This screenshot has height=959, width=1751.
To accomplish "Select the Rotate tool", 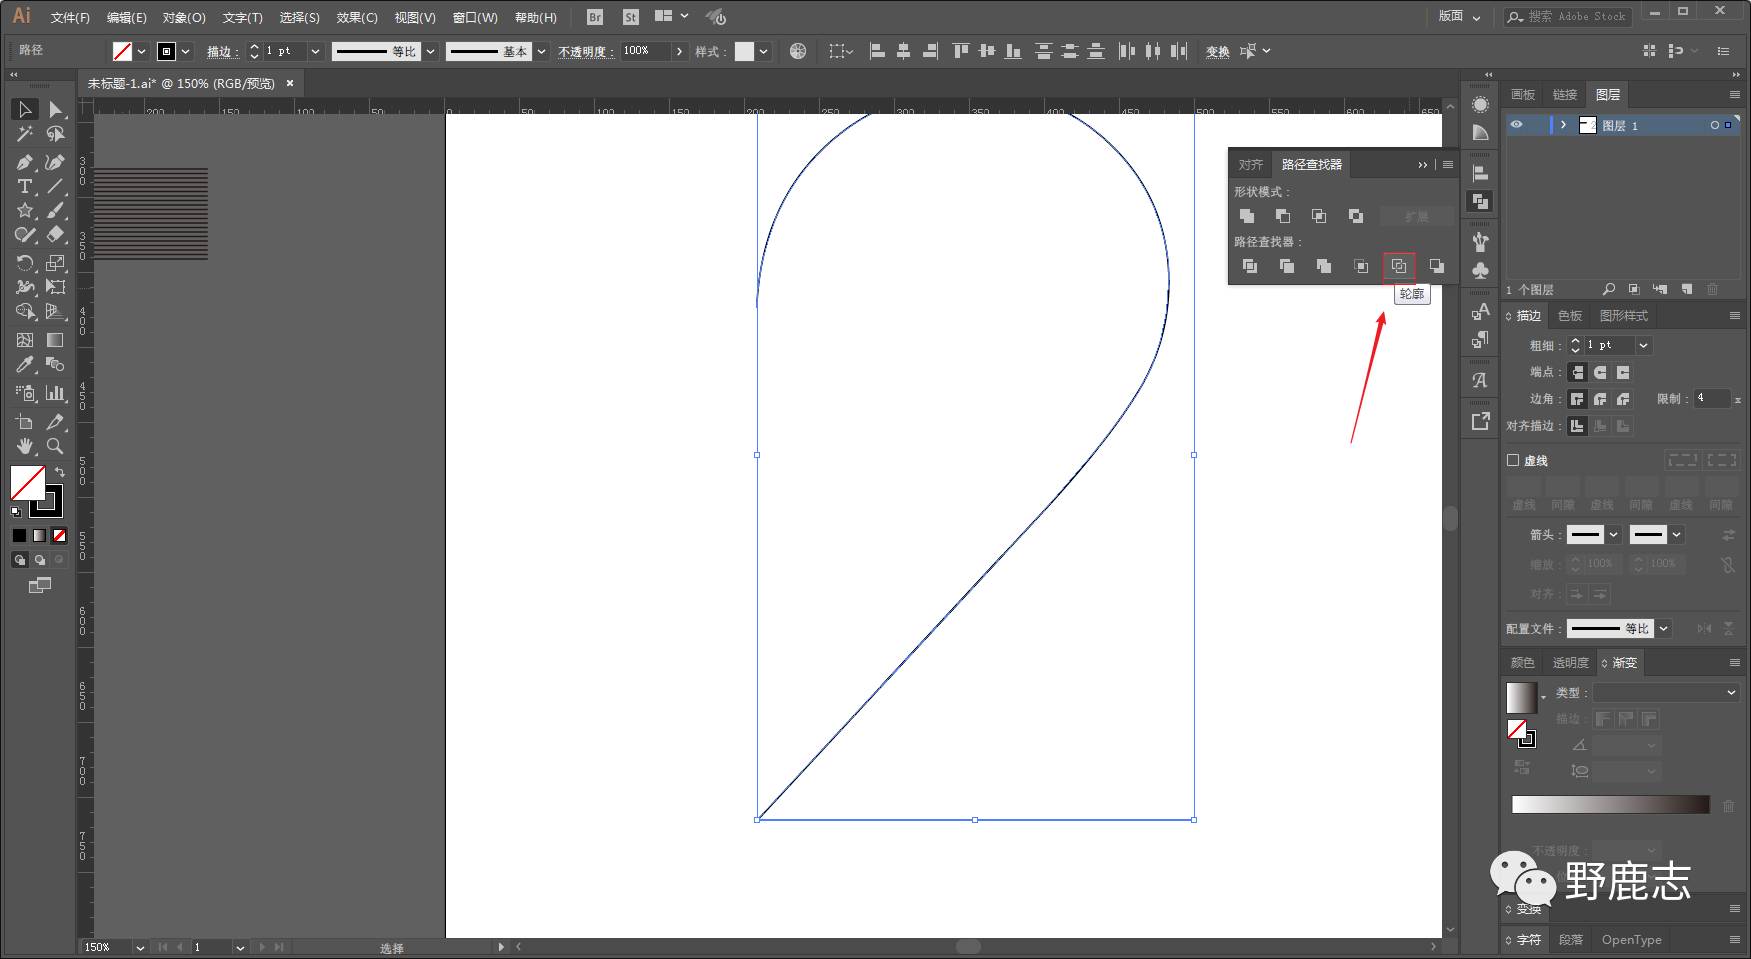I will (x=24, y=263).
